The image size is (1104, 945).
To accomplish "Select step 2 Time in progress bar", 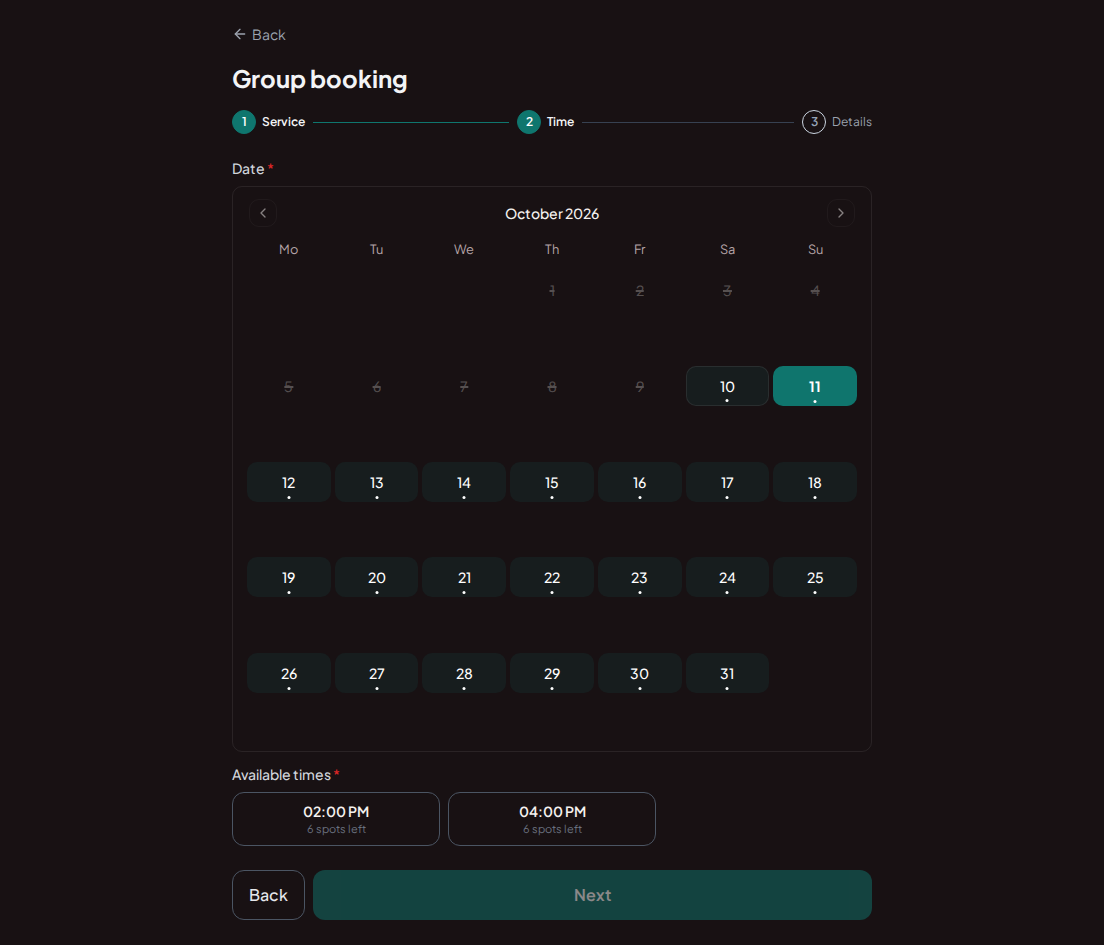I will (x=546, y=122).
